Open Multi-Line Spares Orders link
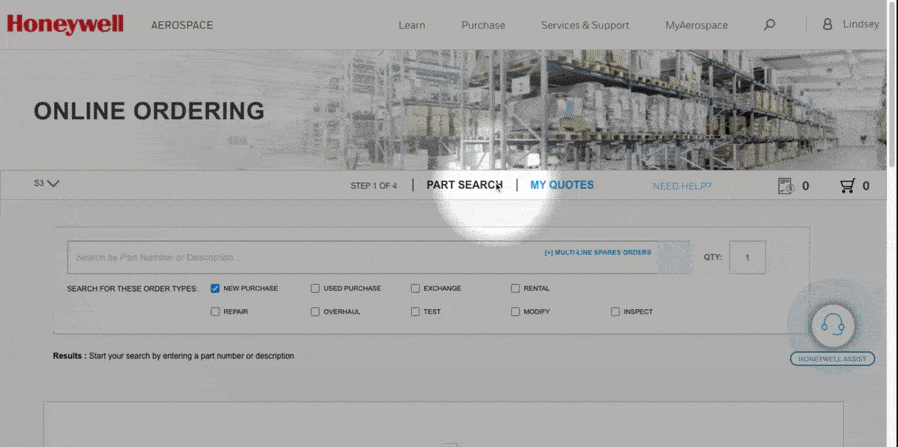 [598, 252]
